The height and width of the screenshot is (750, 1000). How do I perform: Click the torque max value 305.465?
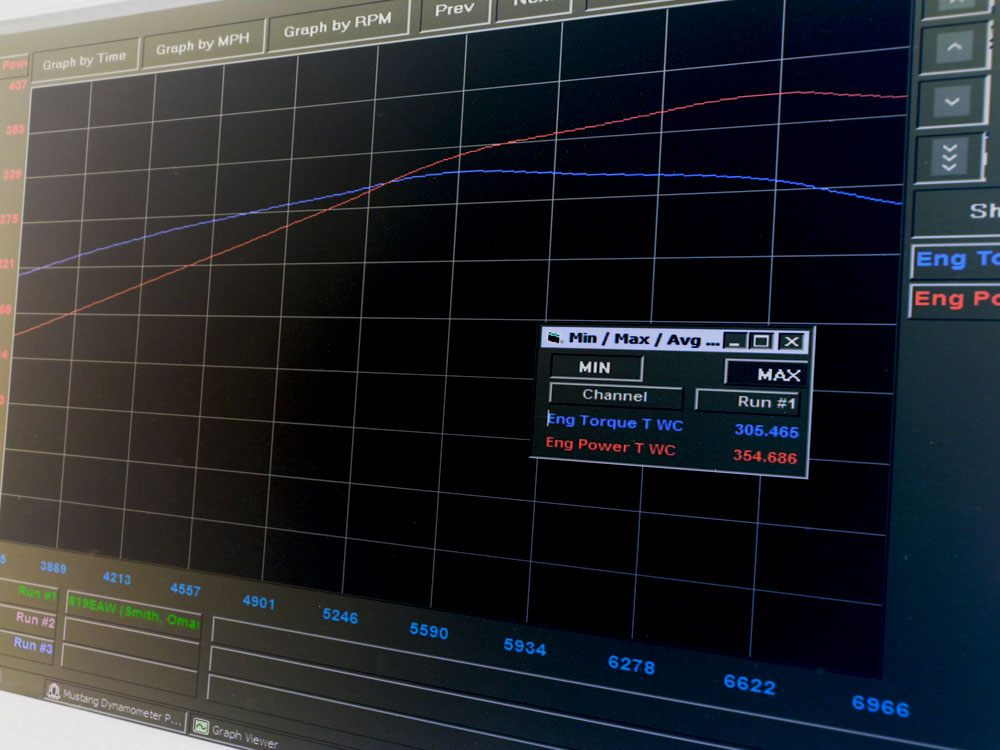(x=766, y=431)
